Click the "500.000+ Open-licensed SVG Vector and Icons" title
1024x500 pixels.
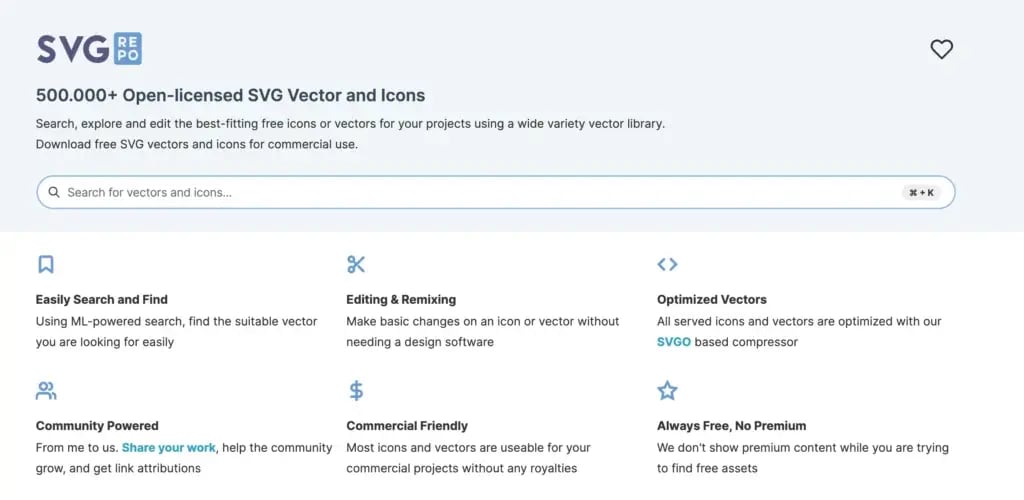pos(230,96)
